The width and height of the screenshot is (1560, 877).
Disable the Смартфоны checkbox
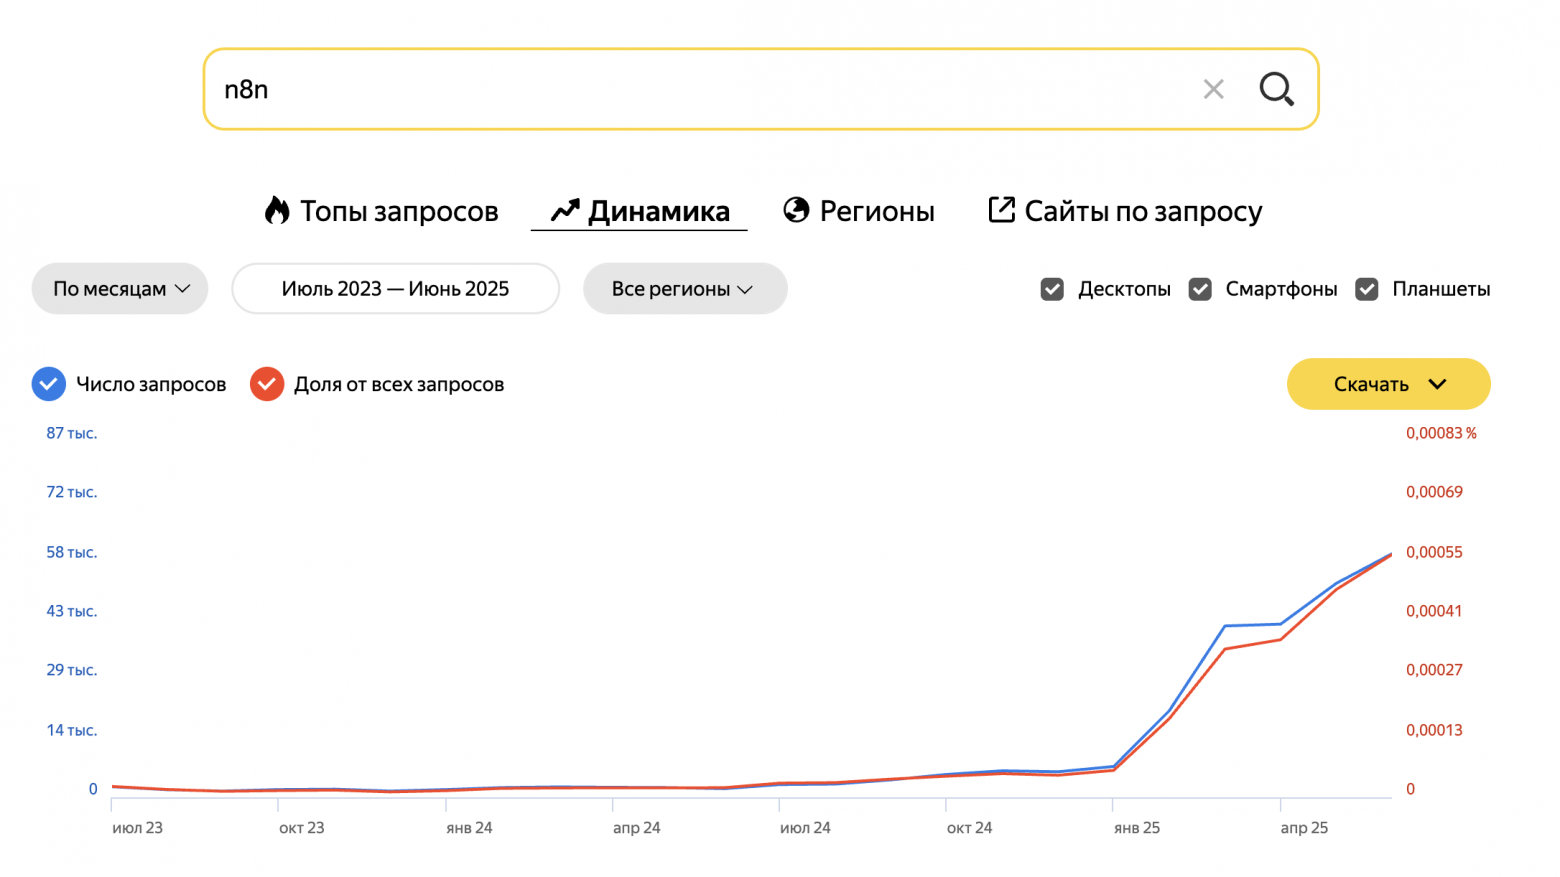coord(1200,289)
